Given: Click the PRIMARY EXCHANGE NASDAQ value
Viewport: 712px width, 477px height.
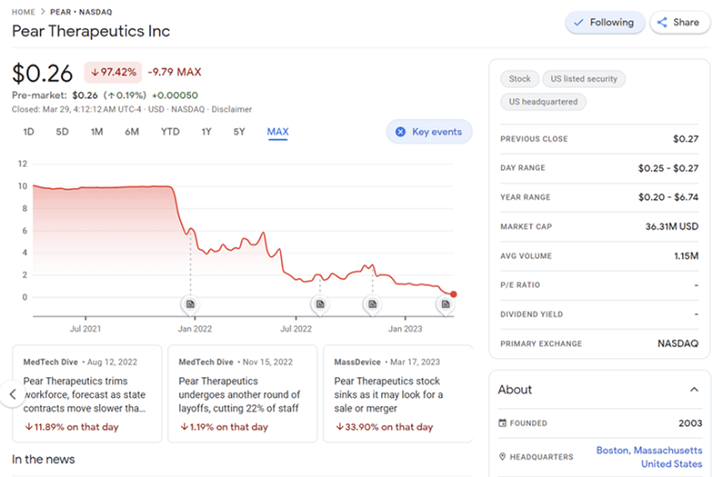Looking at the screenshot, I should 678,343.
